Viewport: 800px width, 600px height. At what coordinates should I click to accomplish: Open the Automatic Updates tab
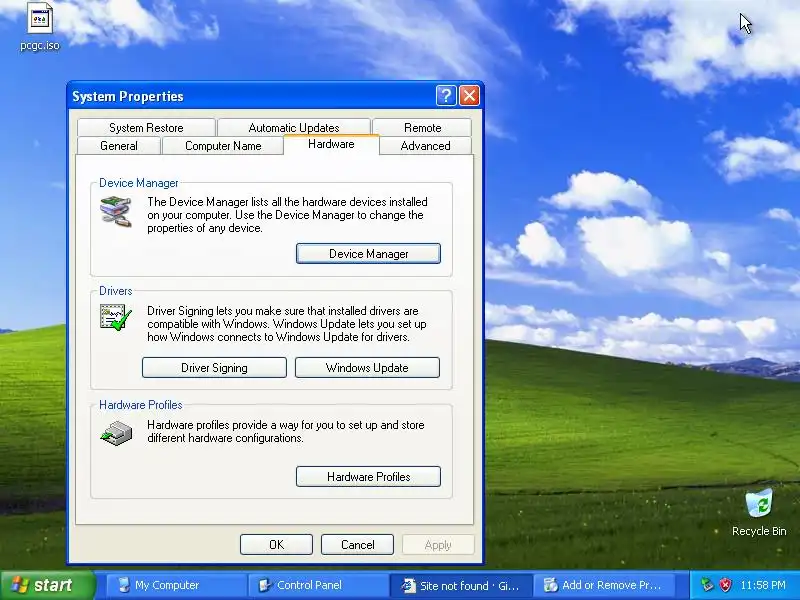(294, 128)
